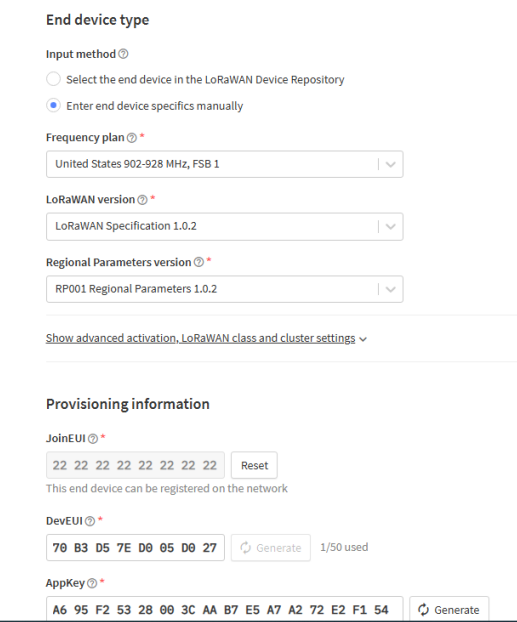Click the JoinEUI question mark icon
The image size is (517, 622).
(x=93, y=439)
